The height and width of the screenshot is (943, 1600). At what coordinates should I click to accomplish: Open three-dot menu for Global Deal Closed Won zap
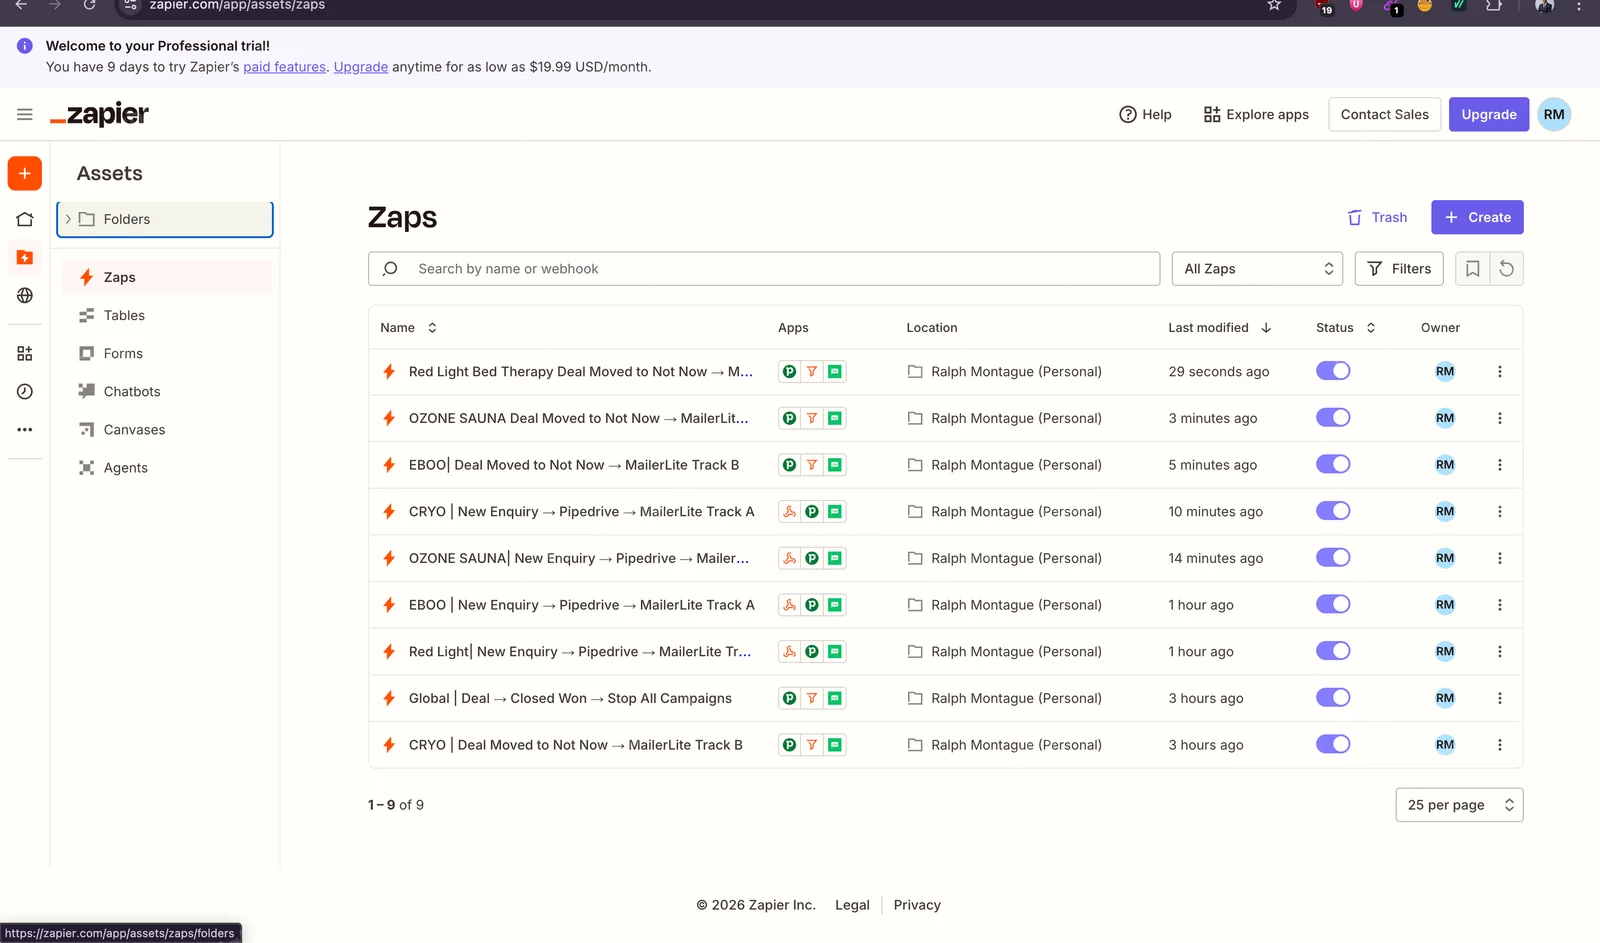(x=1499, y=698)
